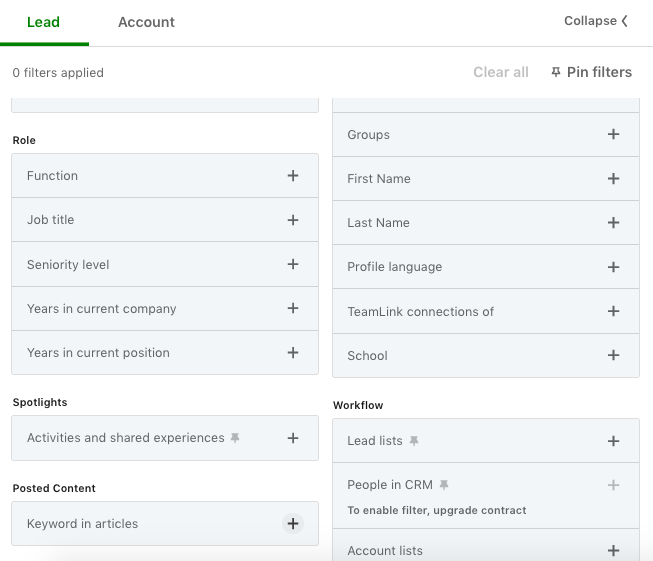This screenshot has width=653, height=561.
Task: Toggle the pin beside Lead lists
Action: click(x=414, y=441)
